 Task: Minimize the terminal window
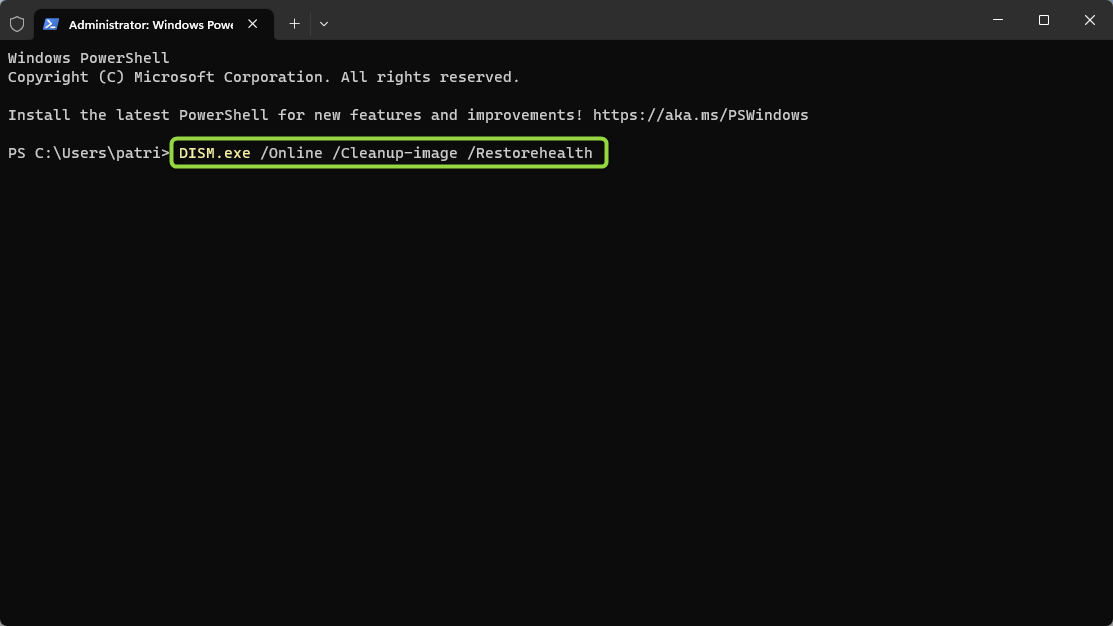click(x=998, y=20)
